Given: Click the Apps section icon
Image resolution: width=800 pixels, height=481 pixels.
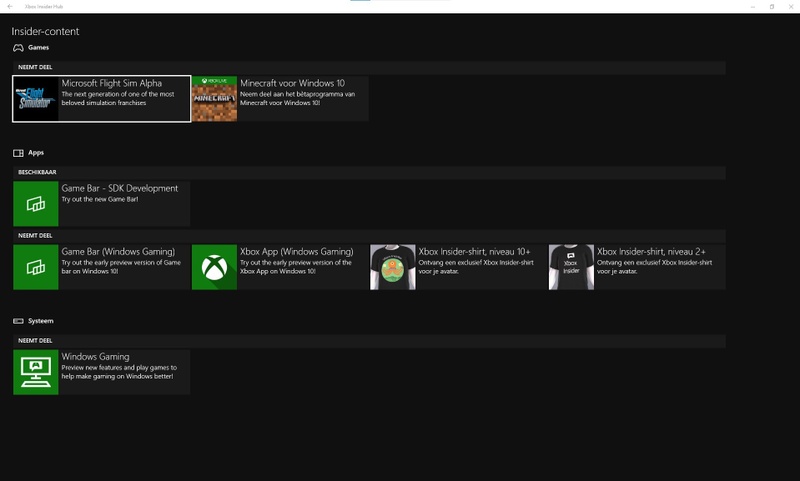Looking at the screenshot, I should pyautogui.click(x=18, y=153).
